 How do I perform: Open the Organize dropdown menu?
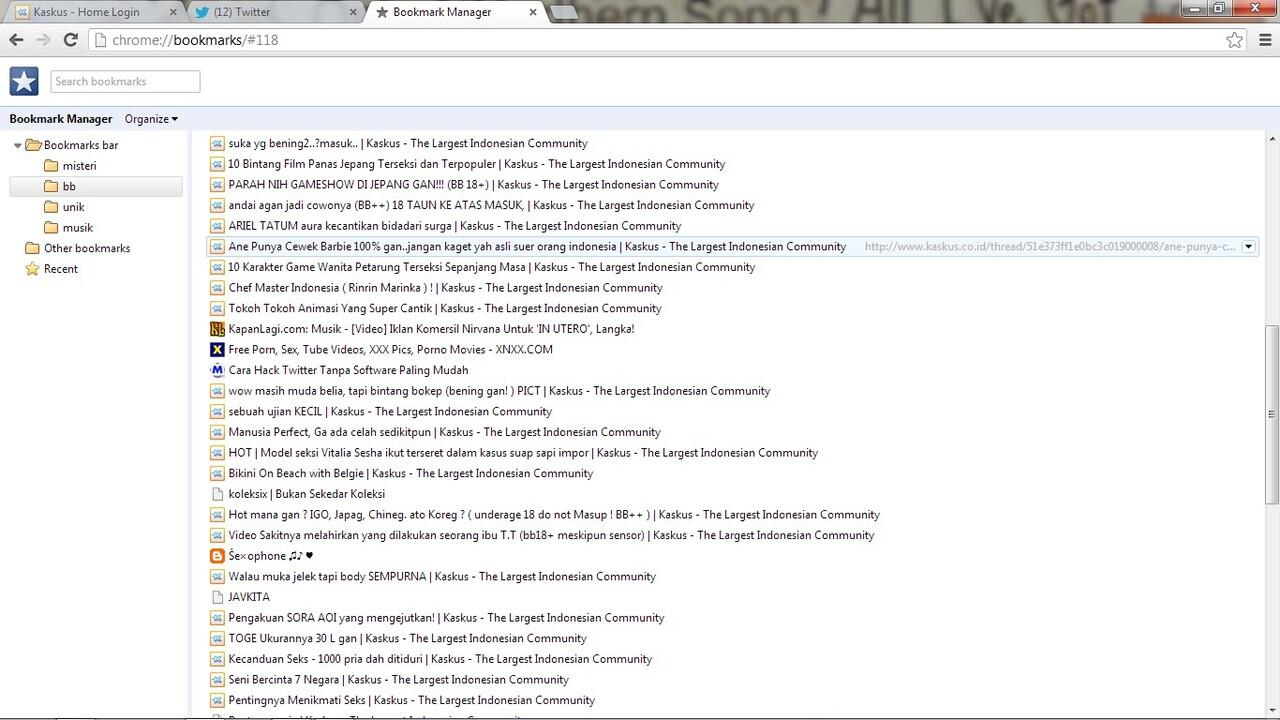point(151,119)
